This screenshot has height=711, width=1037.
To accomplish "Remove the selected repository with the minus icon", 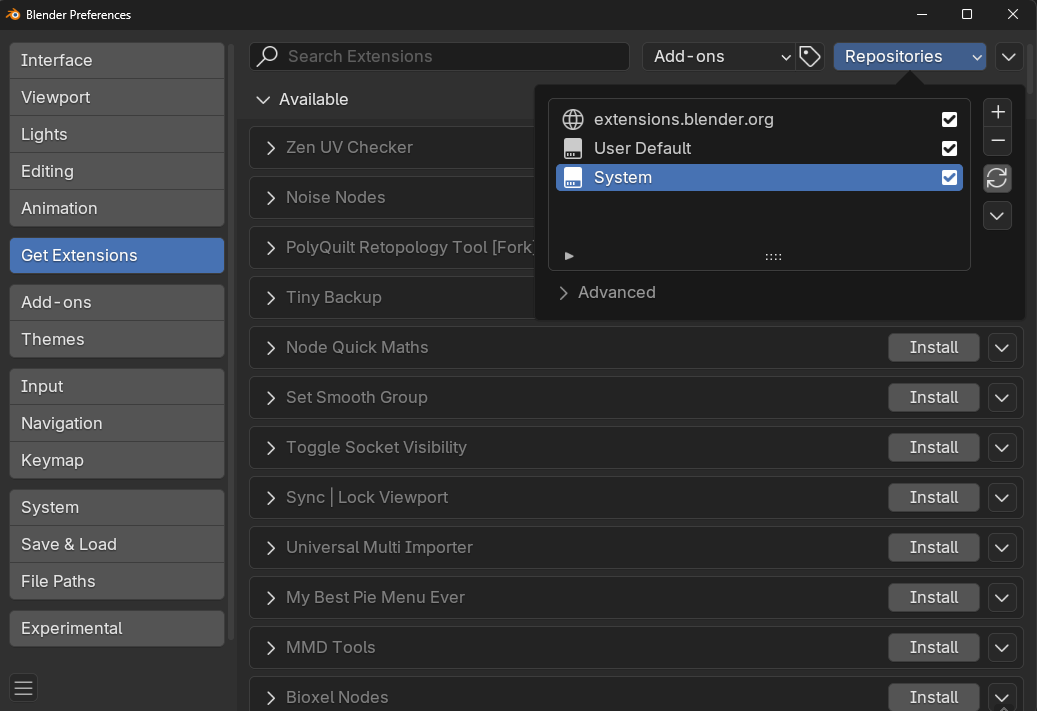I will click(x=997, y=140).
